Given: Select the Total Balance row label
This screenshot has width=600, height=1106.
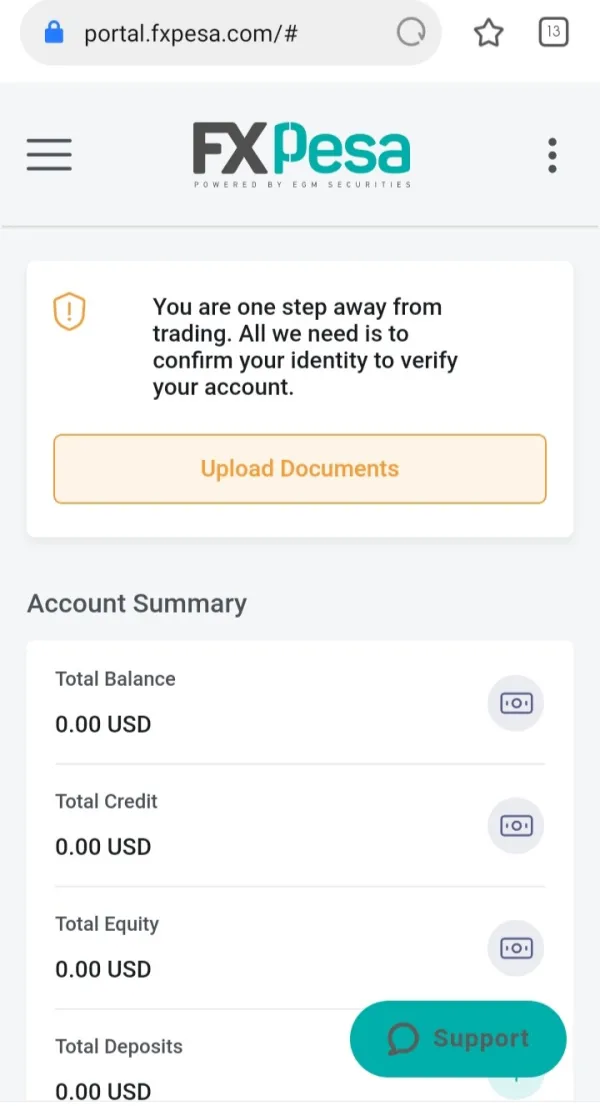Looking at the screenshot, I should (x=115, y=679).
